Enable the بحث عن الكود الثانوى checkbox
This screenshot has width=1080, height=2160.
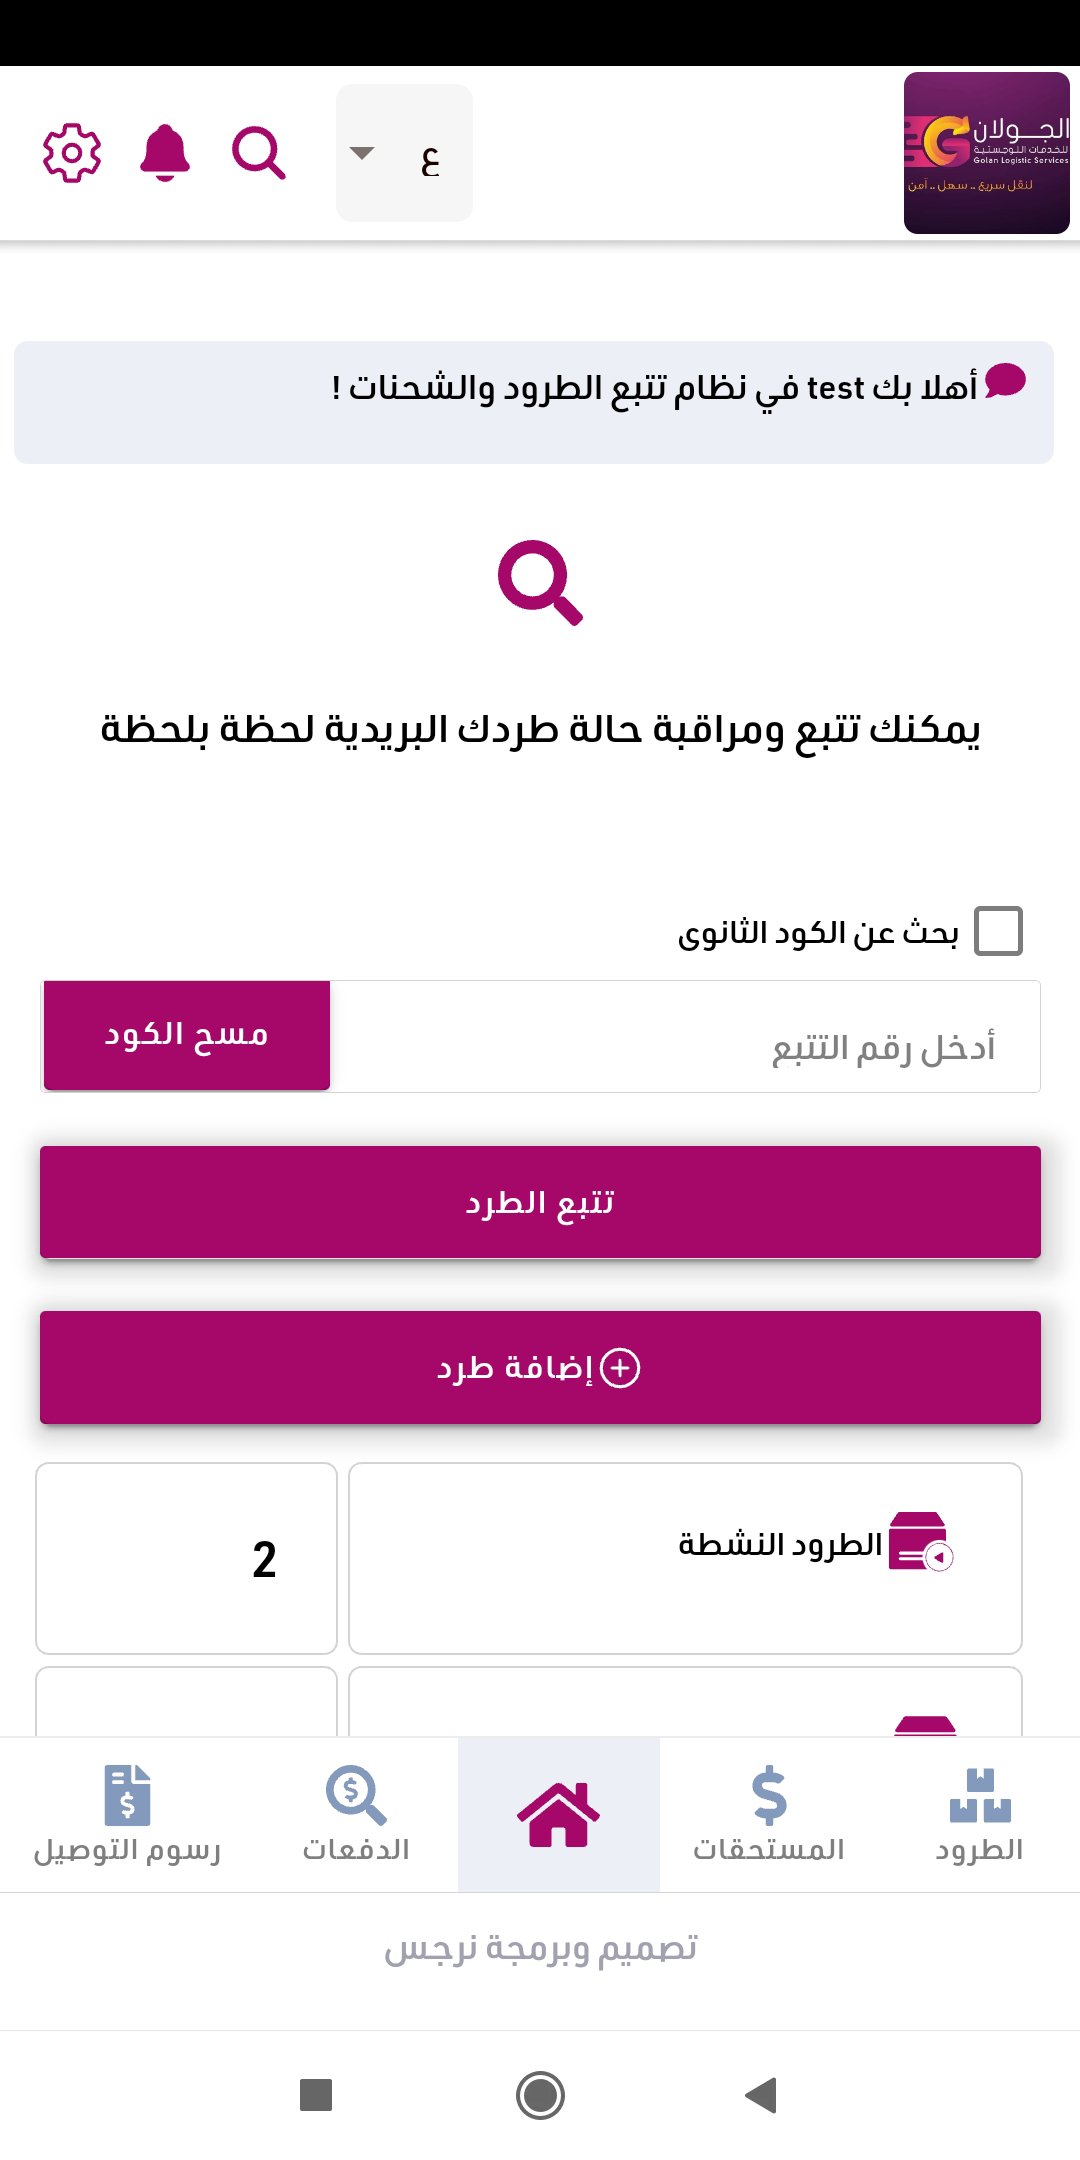pyautogui.click(x=998, y=931)
